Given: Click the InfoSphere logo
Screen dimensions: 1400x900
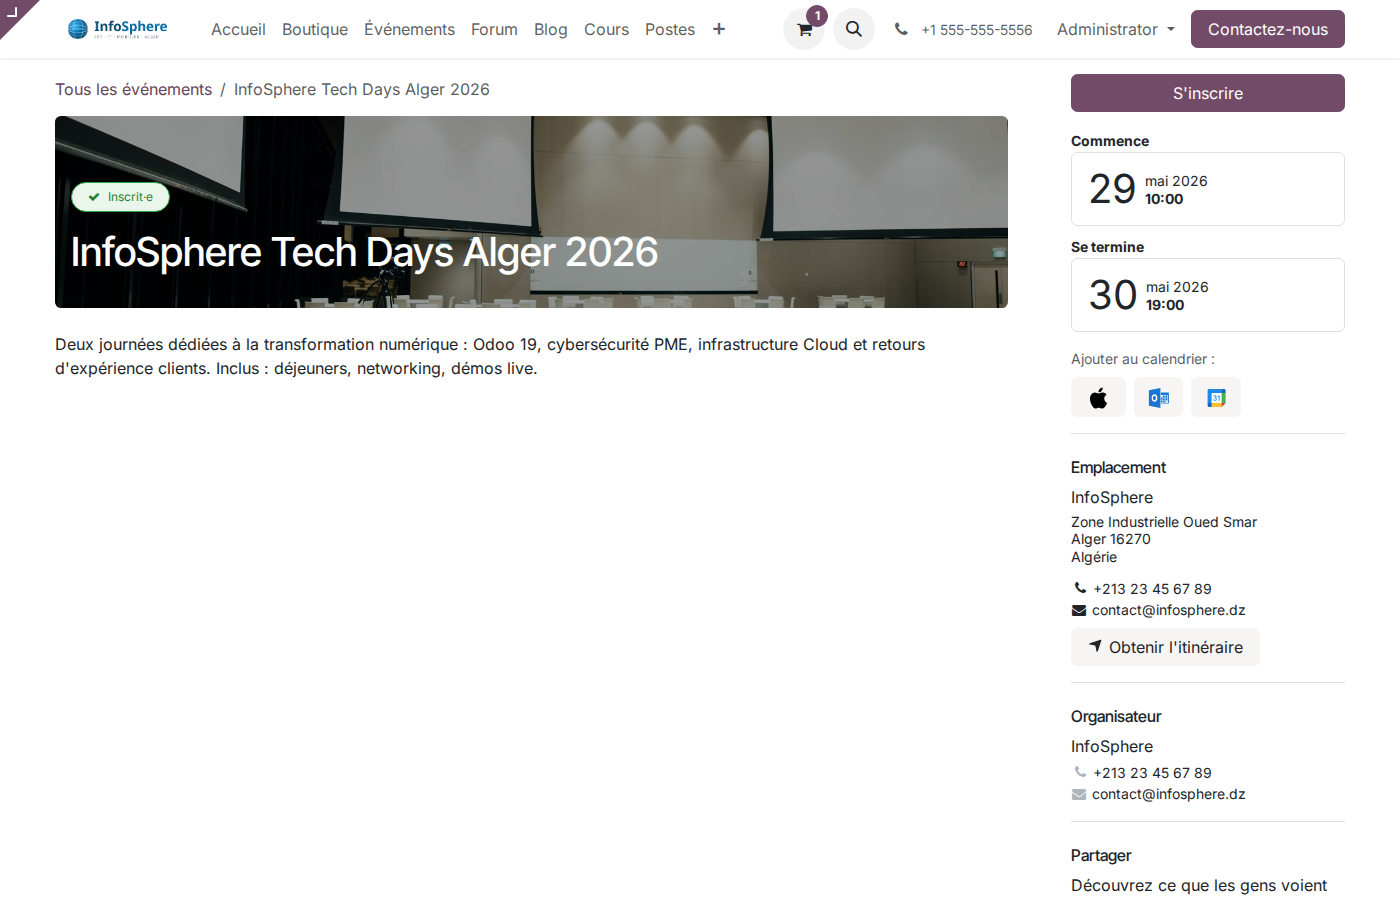Looking at the screenshot, I should click(117, 29).
